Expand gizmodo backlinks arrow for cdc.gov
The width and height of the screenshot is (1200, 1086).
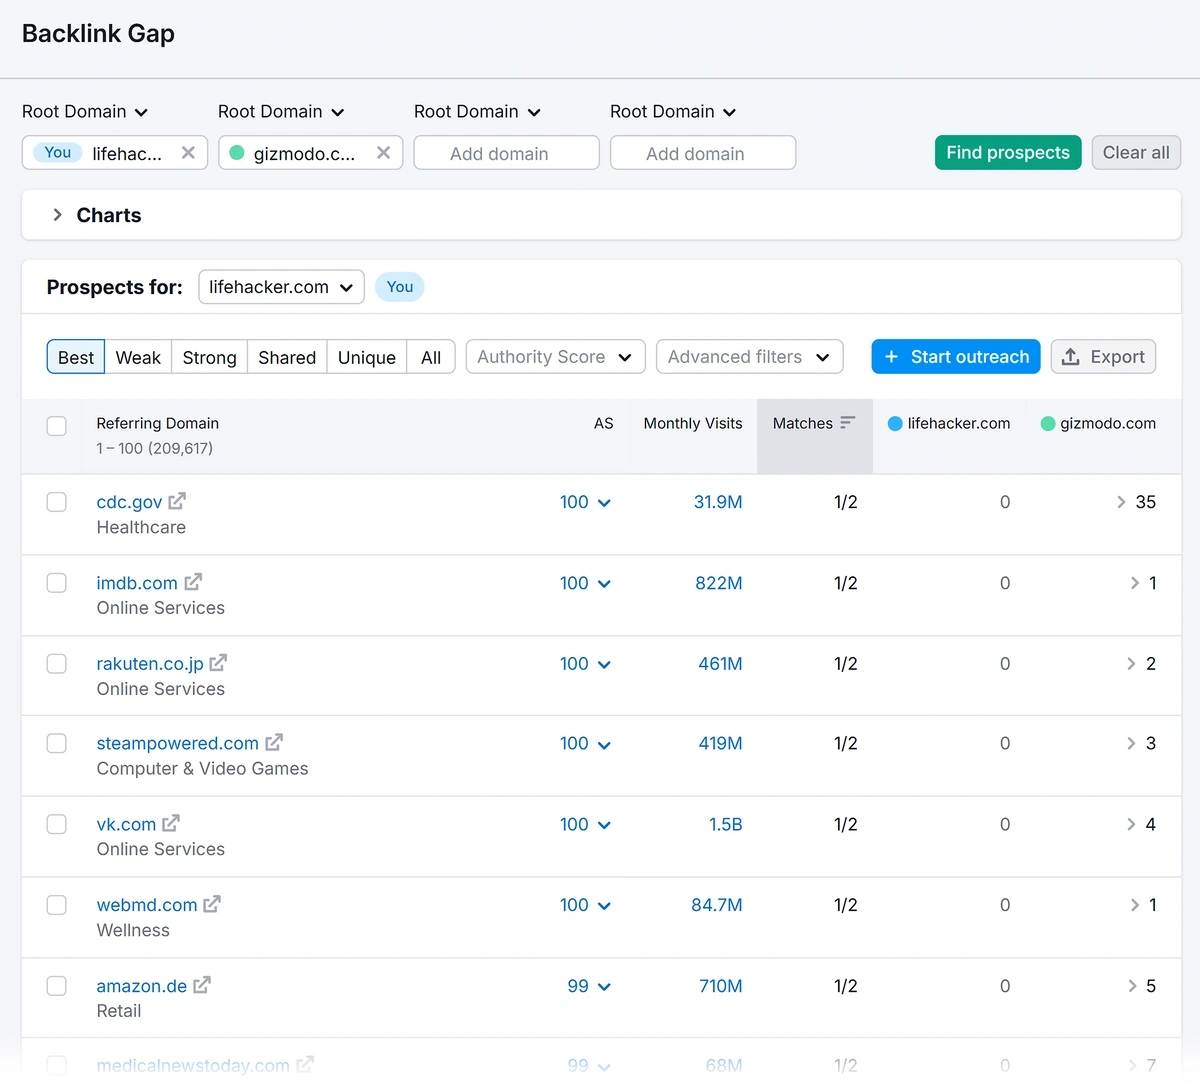tap(1121, 502)
